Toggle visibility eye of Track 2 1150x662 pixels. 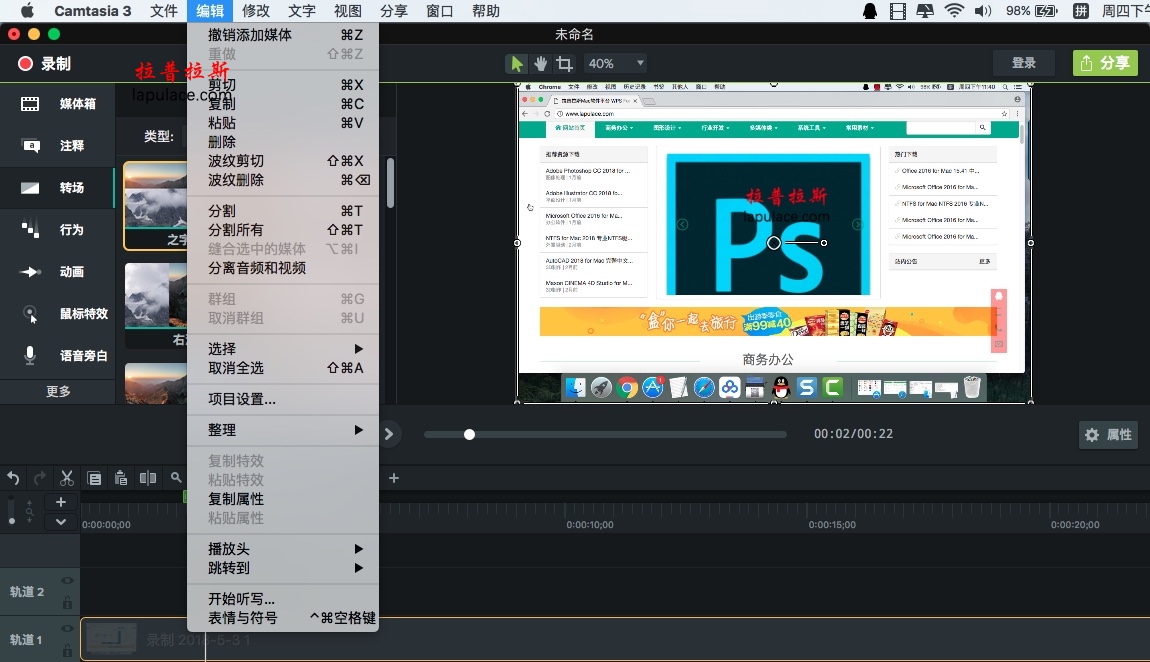[x=67, y=581]
